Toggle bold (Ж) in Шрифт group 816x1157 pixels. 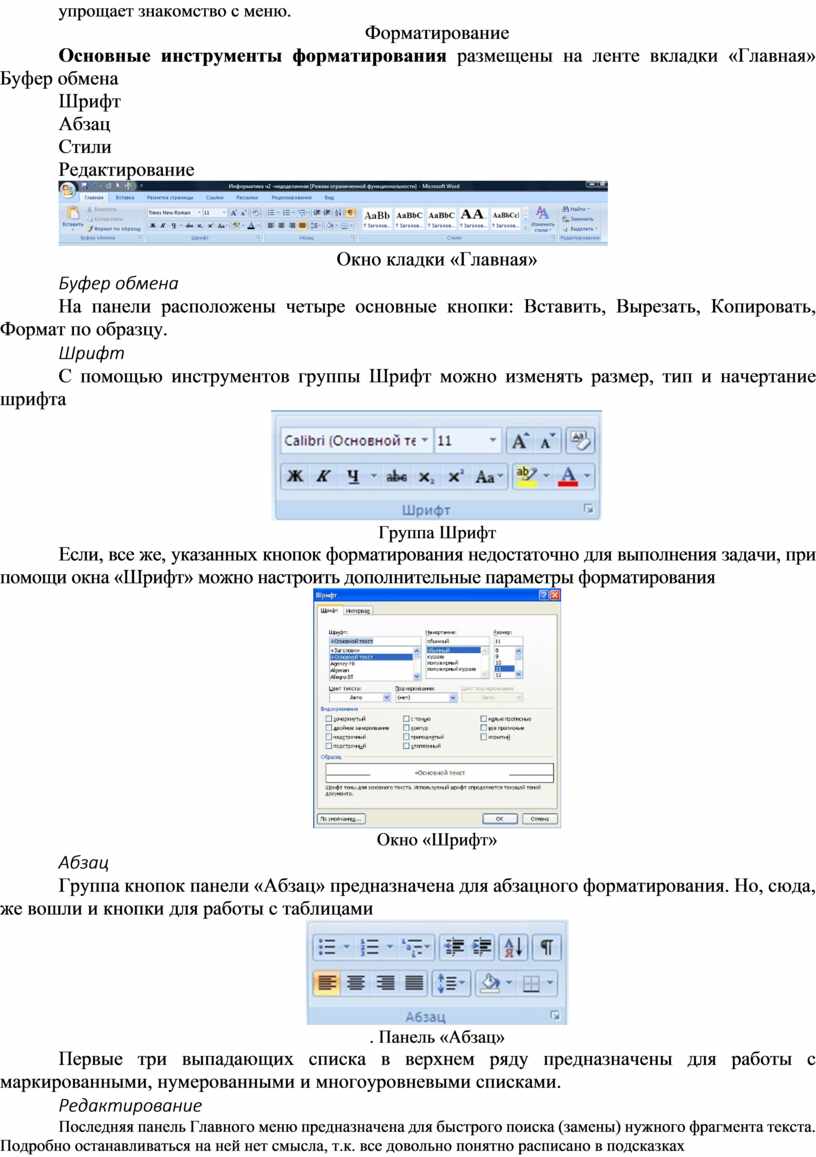pos(294,477)
